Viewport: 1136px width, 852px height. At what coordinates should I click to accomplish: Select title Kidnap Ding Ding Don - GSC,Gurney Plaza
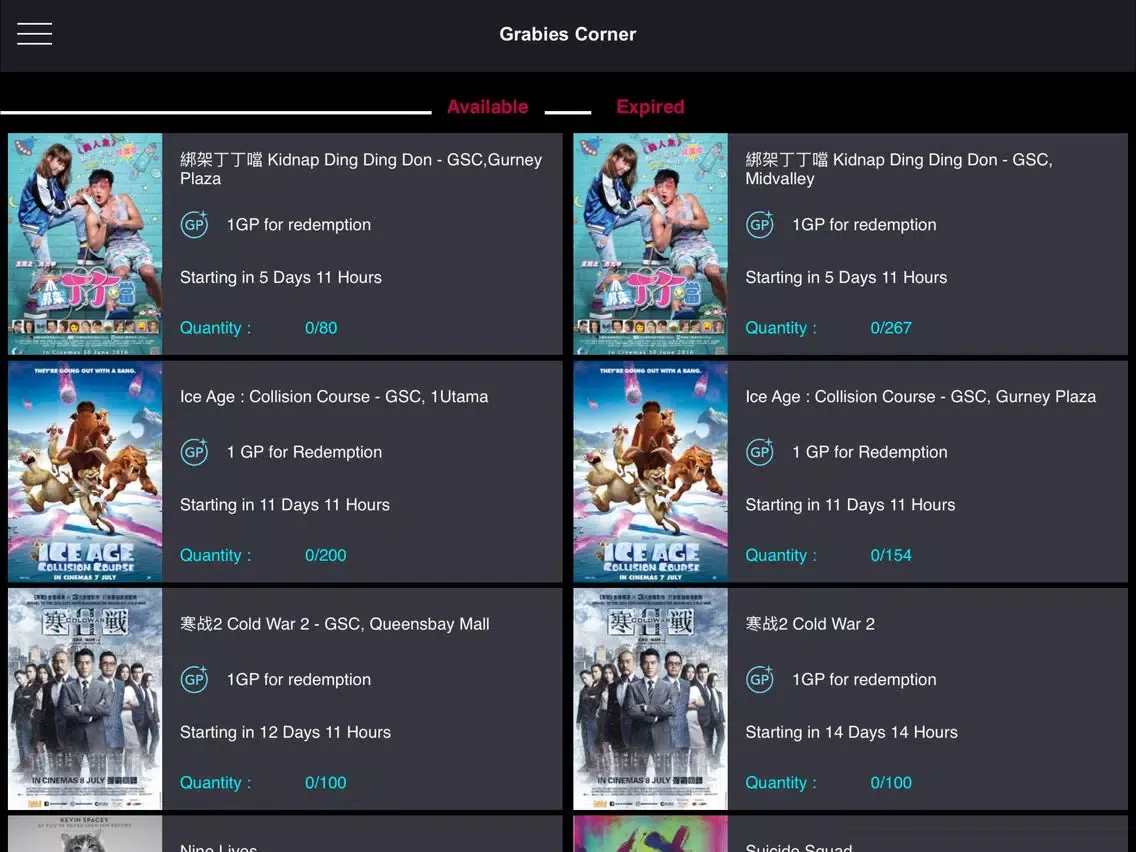[361, 169]
